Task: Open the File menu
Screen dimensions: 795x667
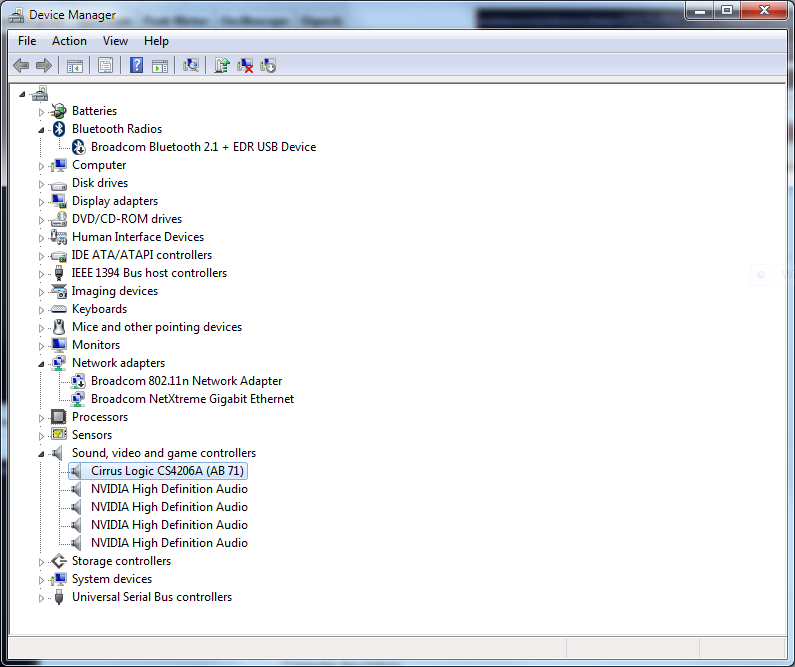Action: pos(27,41)
